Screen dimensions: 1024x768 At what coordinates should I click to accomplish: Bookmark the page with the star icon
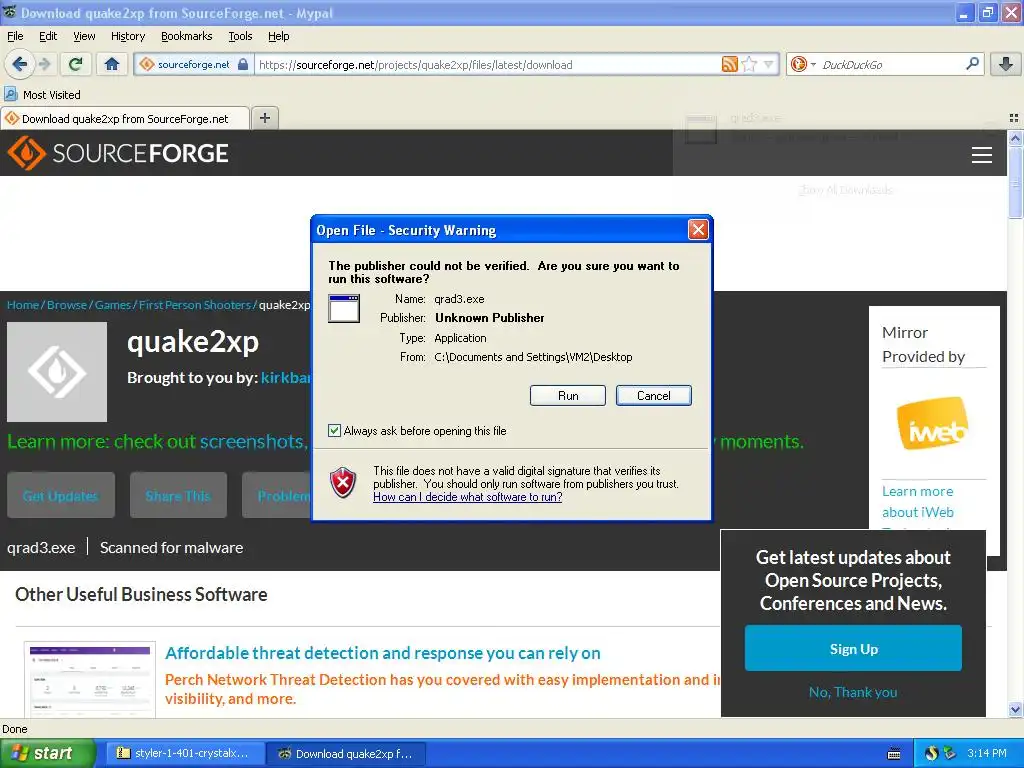pyautogui.click(x=750, y=64)
